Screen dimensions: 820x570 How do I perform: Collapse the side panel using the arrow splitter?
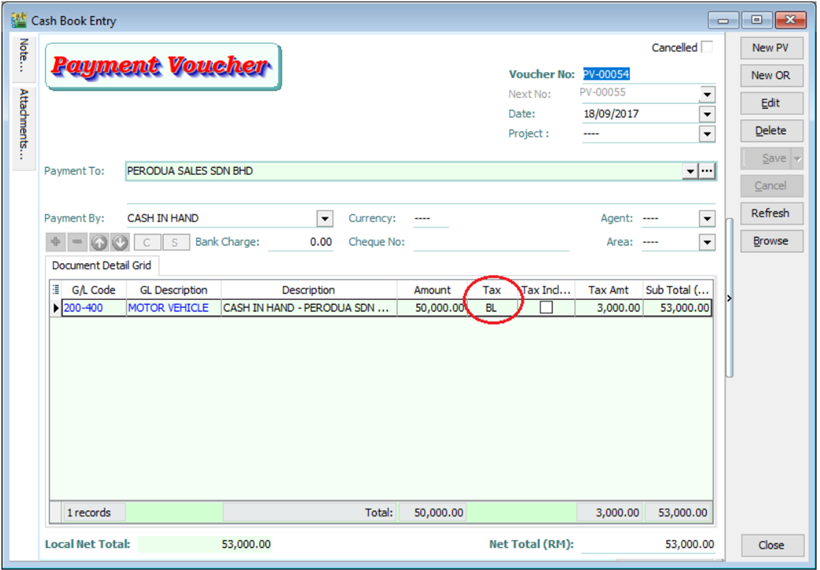pyautogui.click(x=728, y=298)
